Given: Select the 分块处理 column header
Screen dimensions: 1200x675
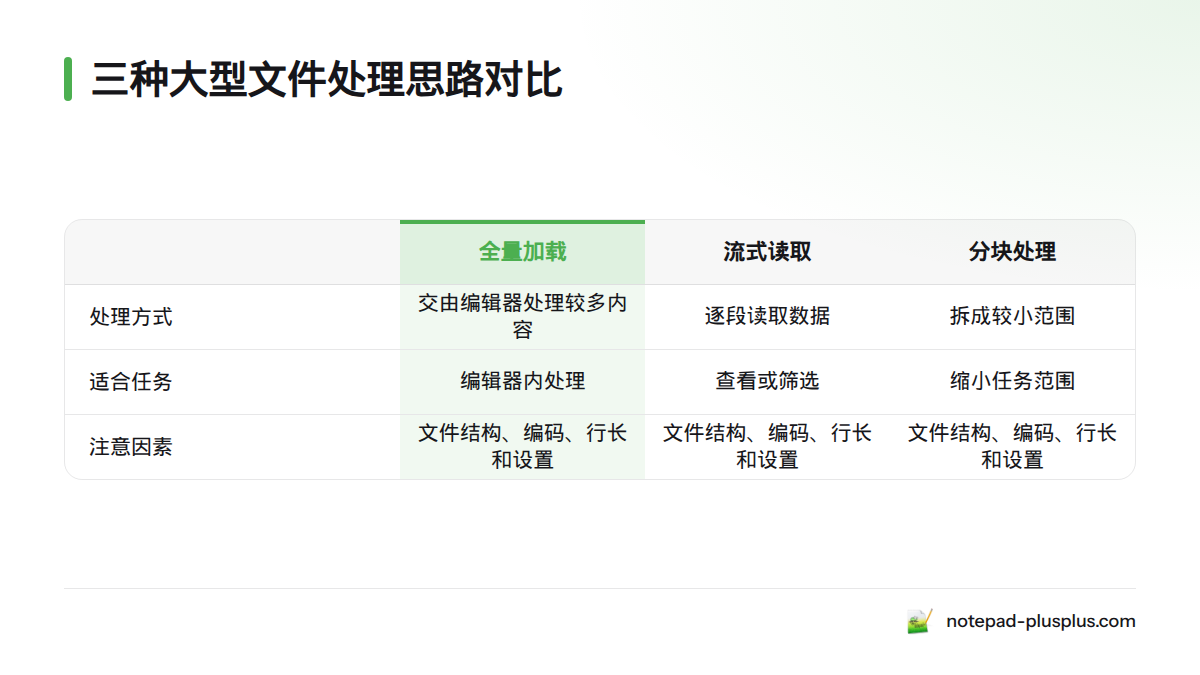Looking at the screenshot, I should [x=1012, y=252].
